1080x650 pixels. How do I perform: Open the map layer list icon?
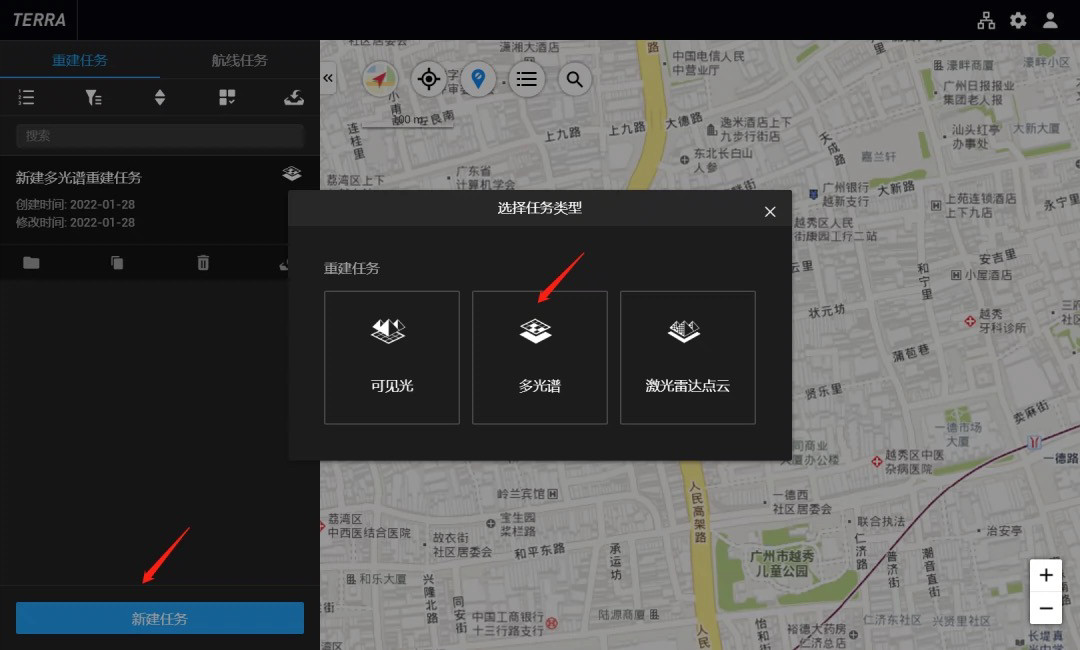pyautogui.click(x=527, y=79)
